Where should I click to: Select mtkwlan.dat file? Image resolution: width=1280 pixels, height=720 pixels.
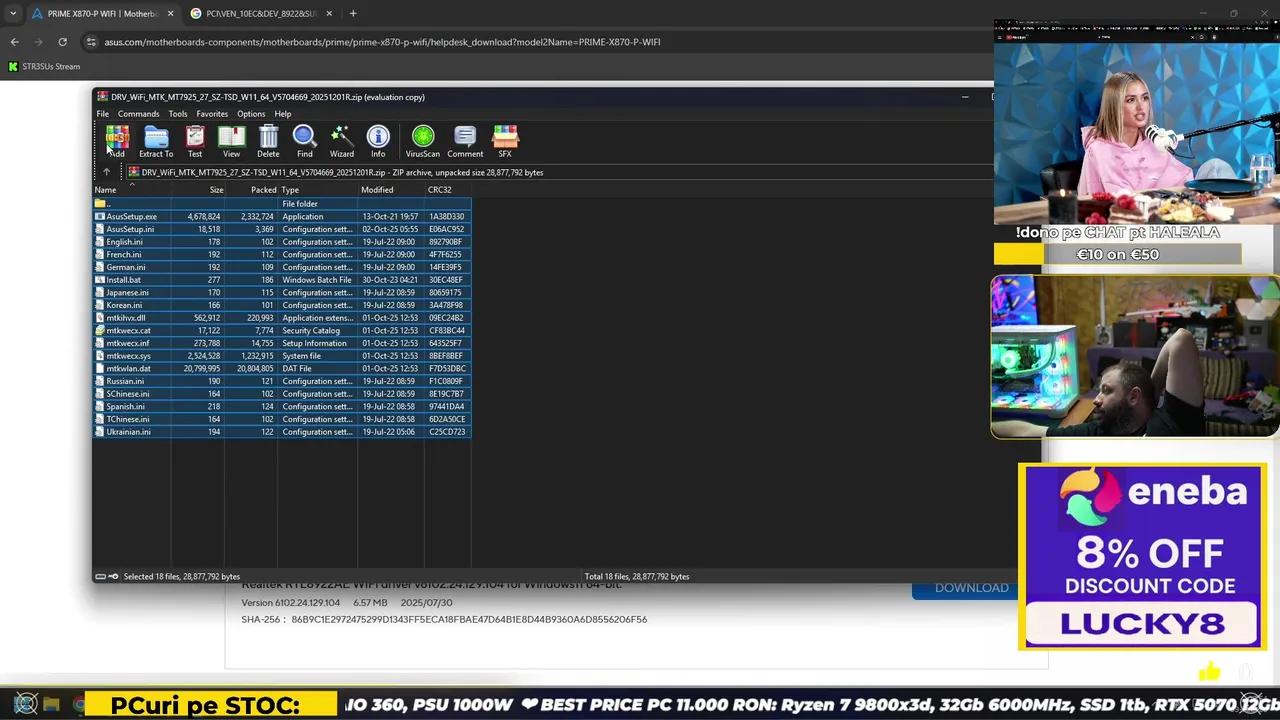(x=282, y=368)
